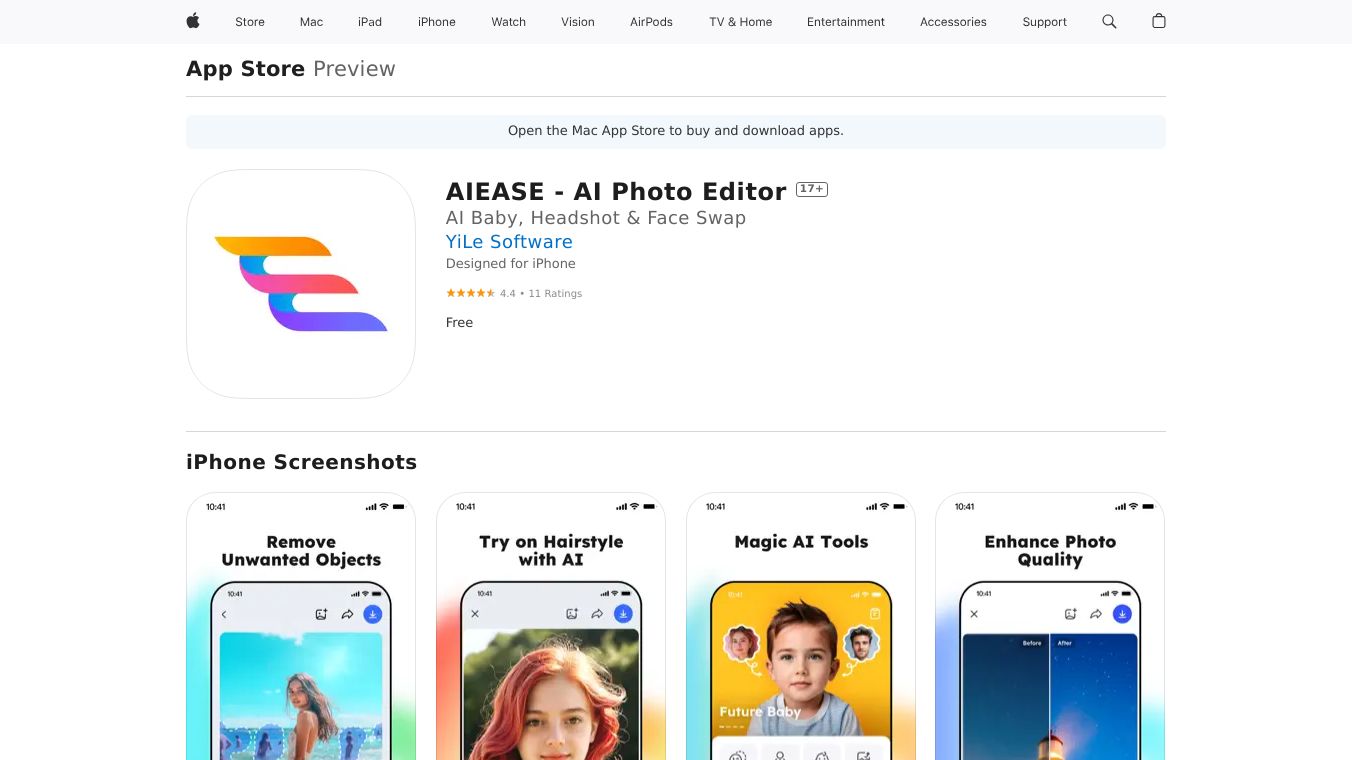
Task: Click the close X icon in Enhance Photo screenshot
Action: coord(974,614)
